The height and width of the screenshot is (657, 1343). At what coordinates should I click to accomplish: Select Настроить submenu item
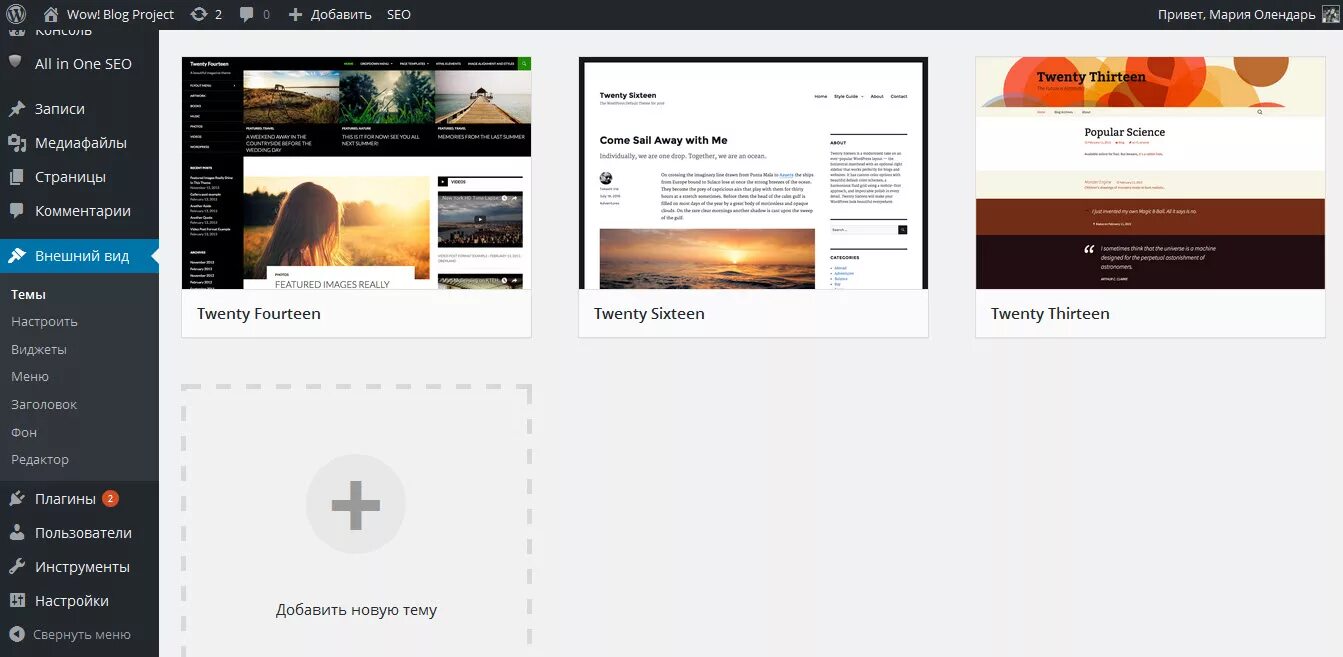tap(44, 322)
